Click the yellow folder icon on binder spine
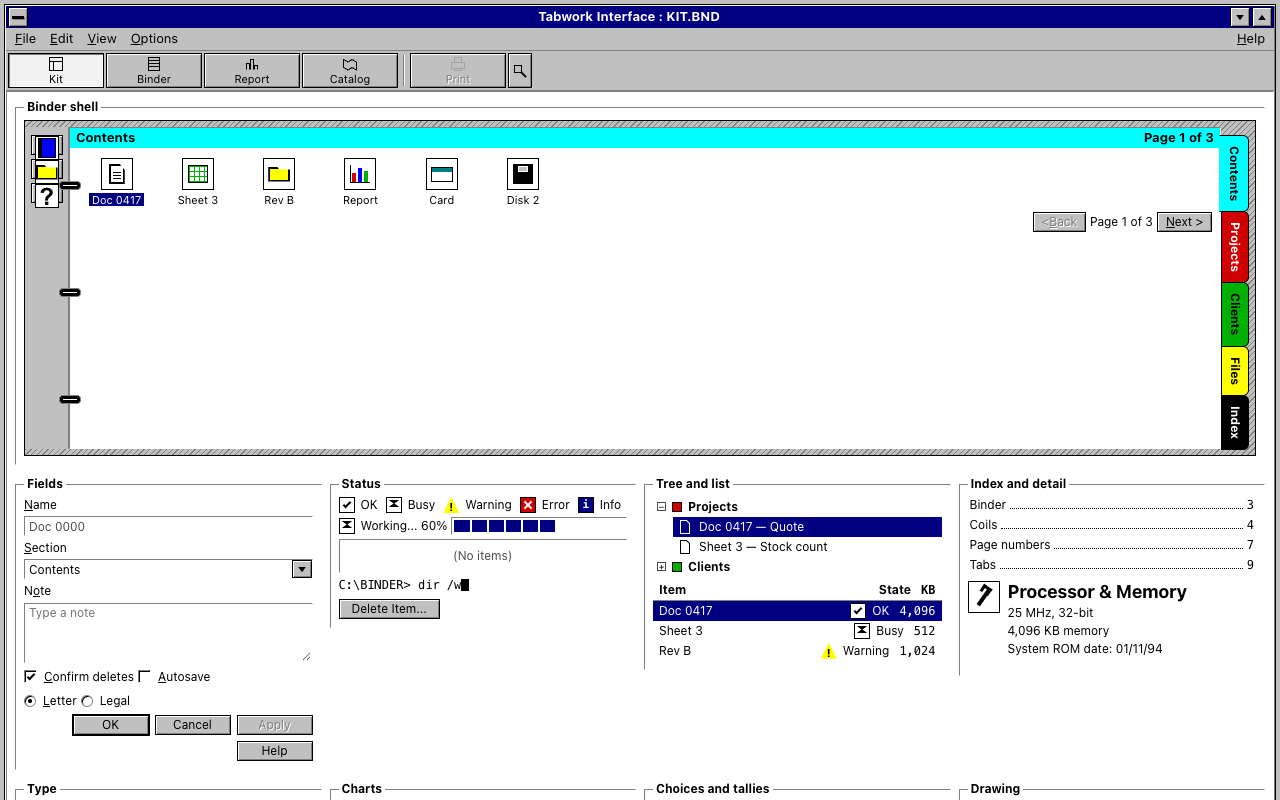This screenshot has width=1280, height=800. (x=47, y=171)
